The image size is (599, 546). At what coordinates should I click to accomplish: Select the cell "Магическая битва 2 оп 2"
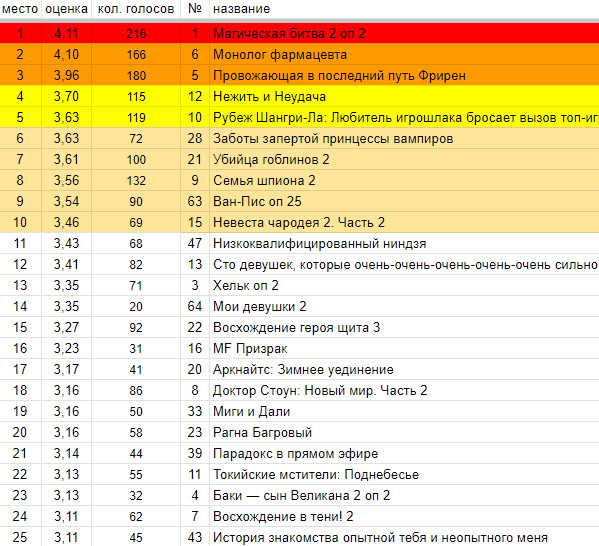tap(404, 33)
